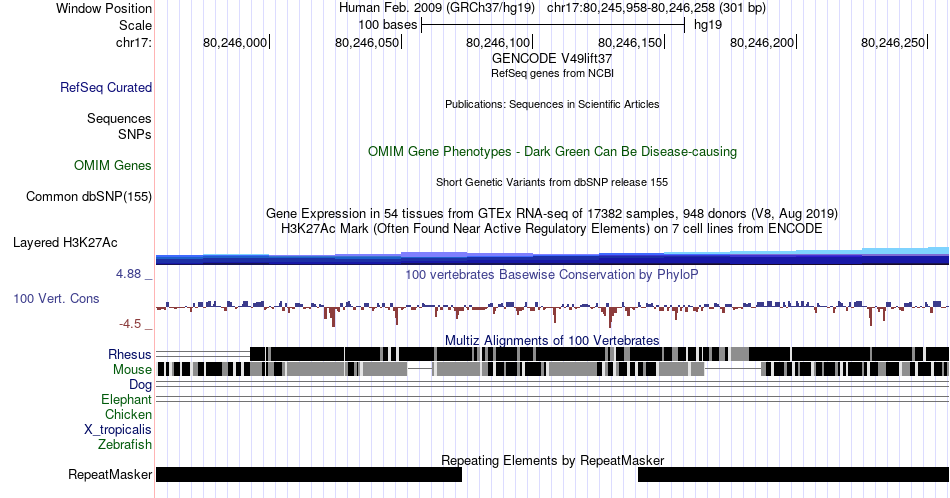Click the '100 bases' scale bar label
The image size is (950, 498).
(x=388, y=25)
